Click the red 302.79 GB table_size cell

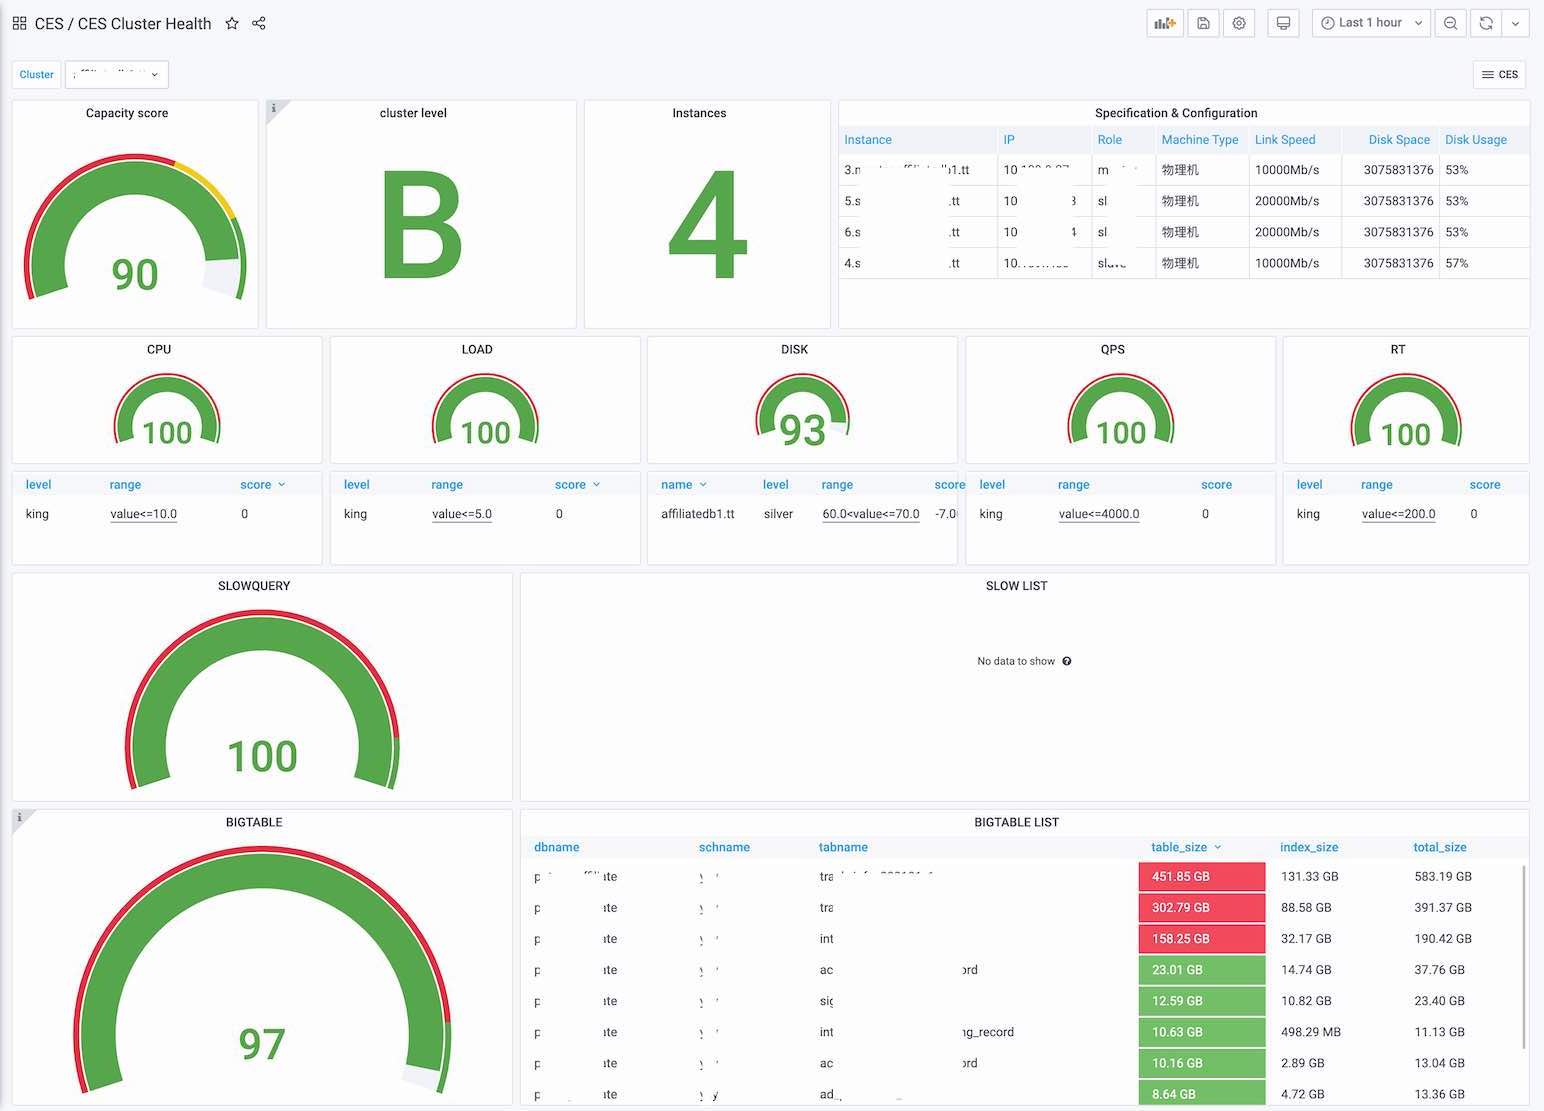click(1202, 908)
